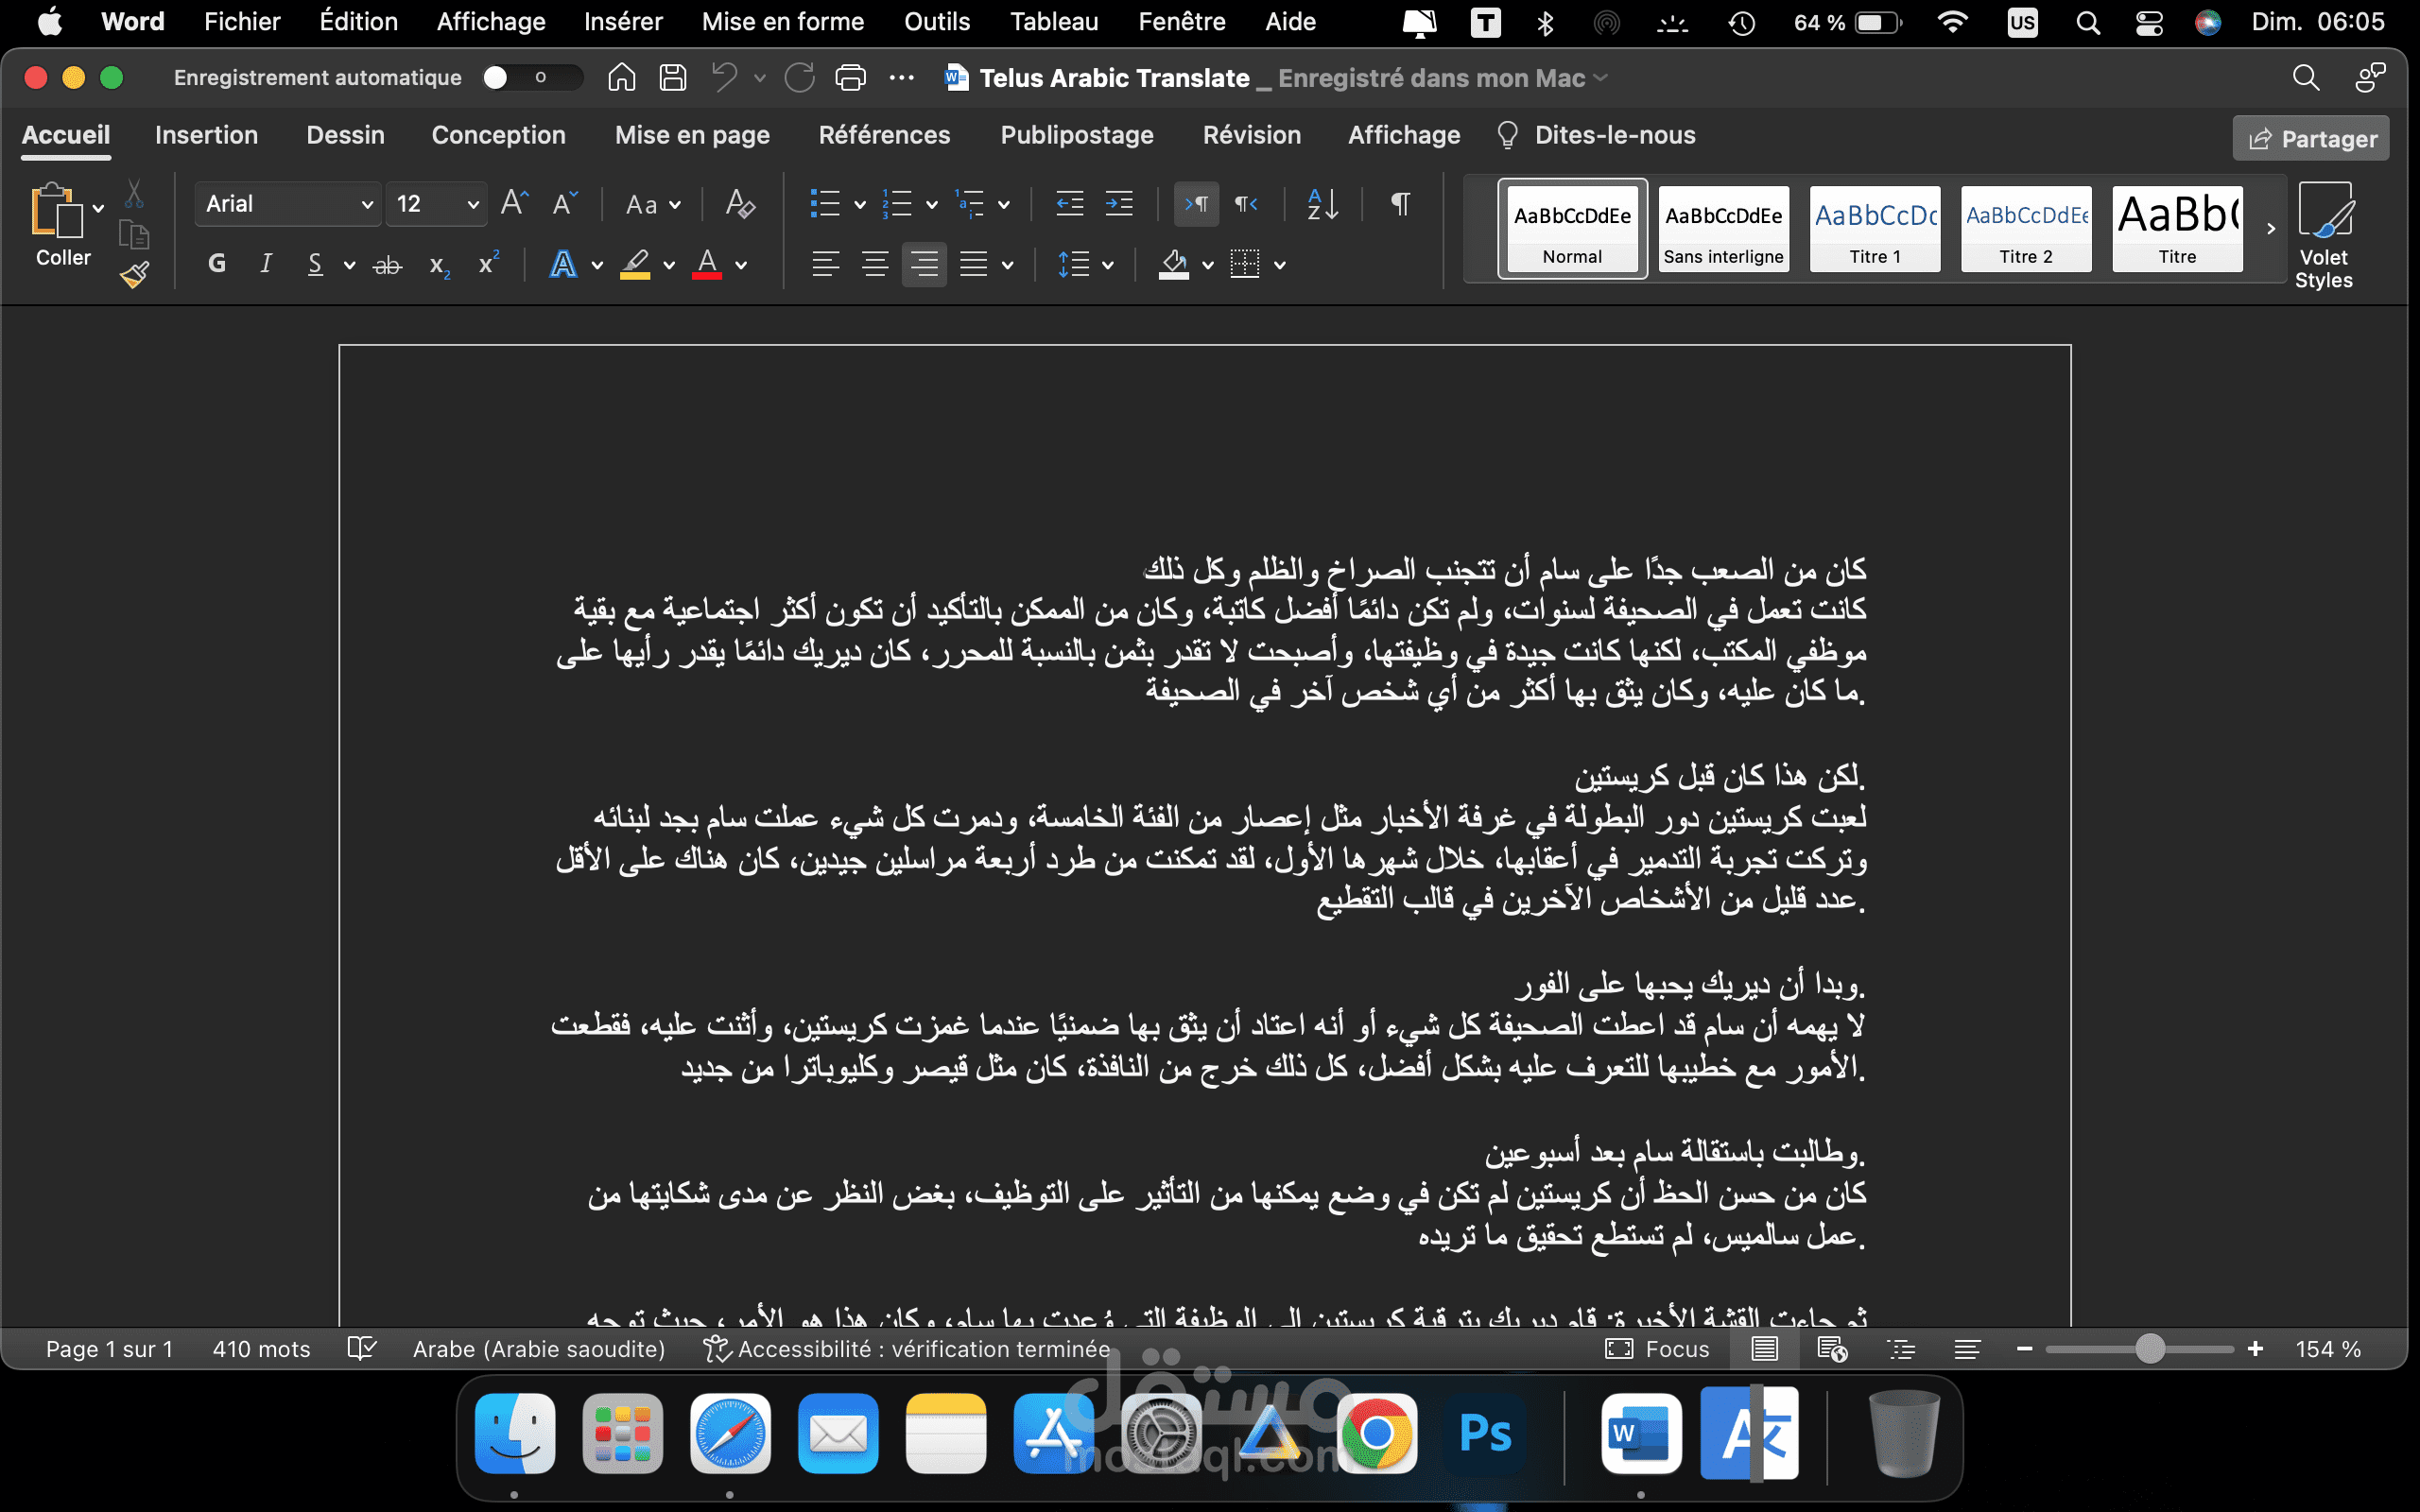Click the Partager button
This screenshot has height=1512, width=2420.
(2311, 138)
